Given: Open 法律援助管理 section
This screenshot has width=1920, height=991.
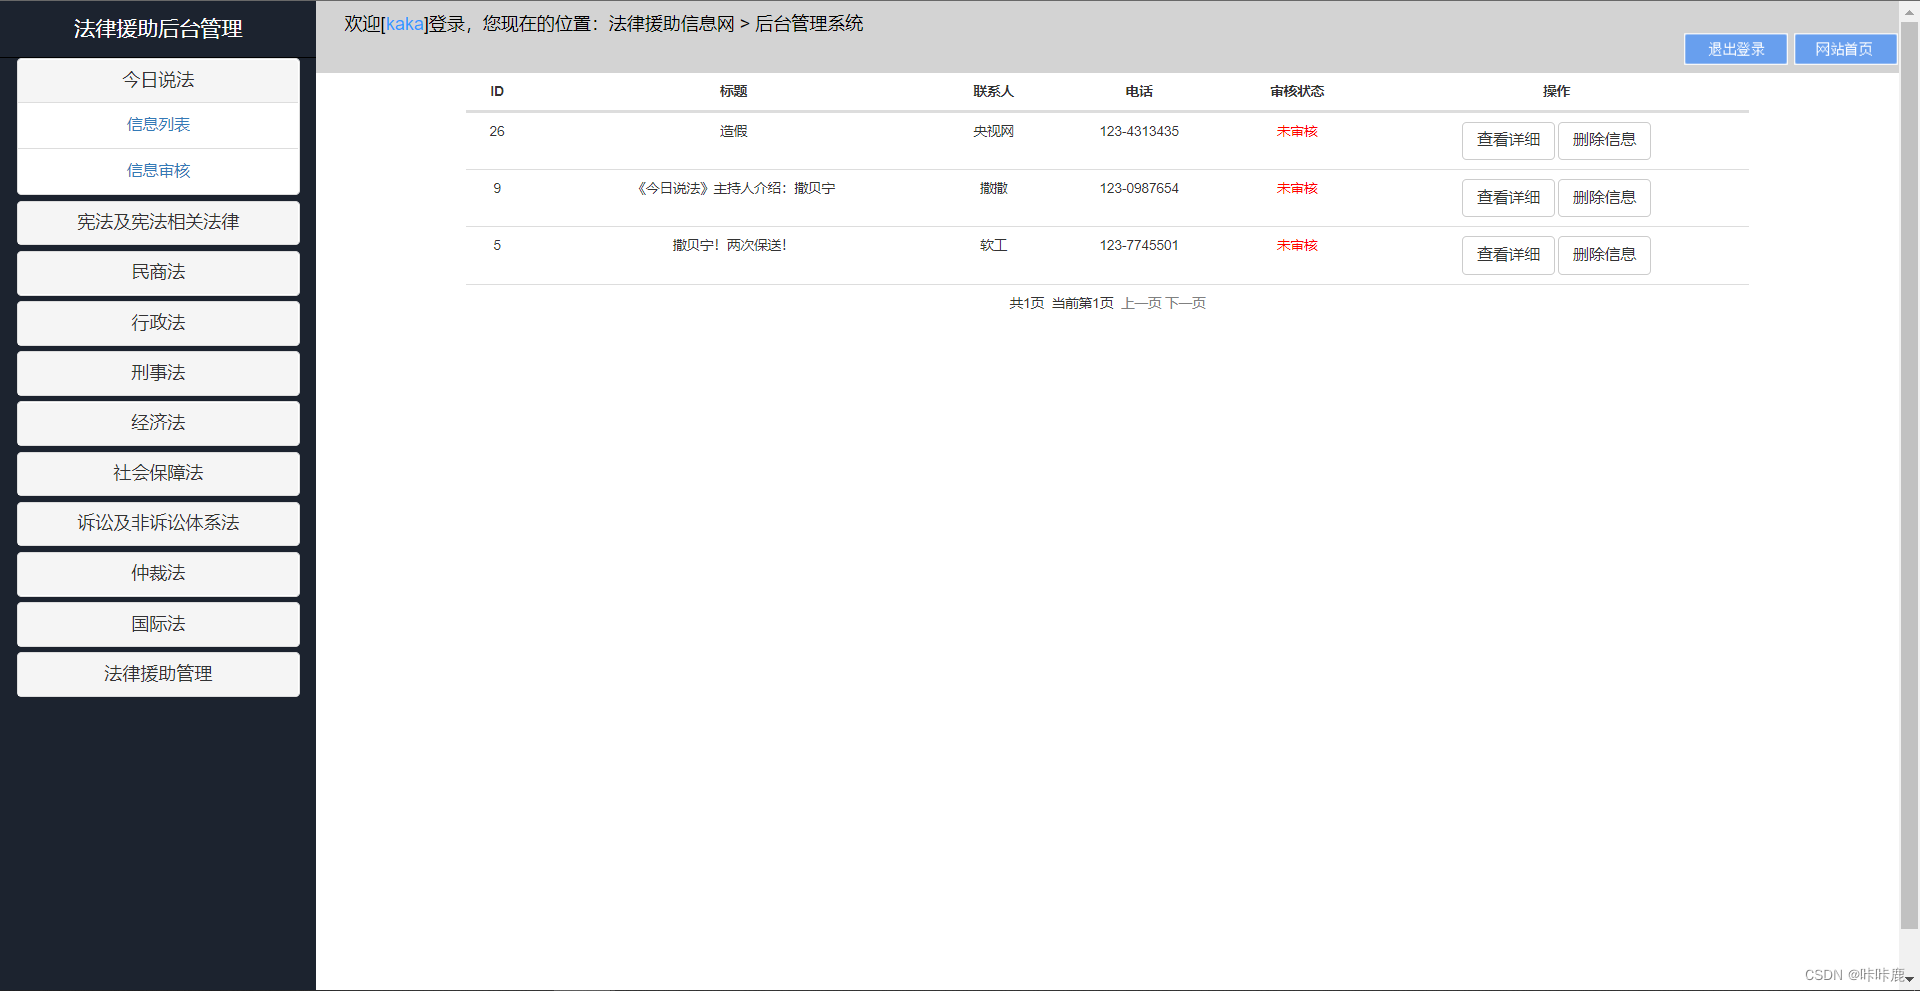Looking at the screenshot, I should click(157, 674).
